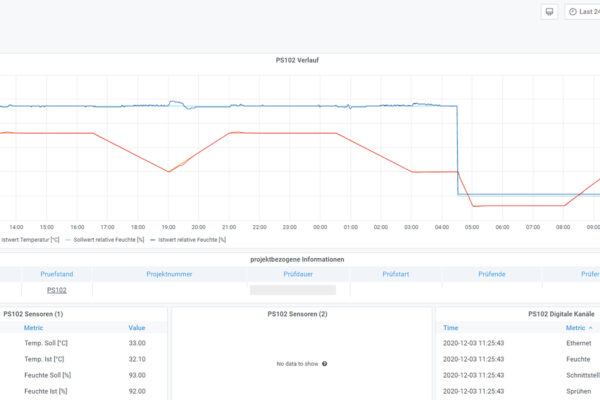Click sort arrow next to Digitale Kanäle Metric
The height and width of the screenshot is (400, 600).
(590, 328)
